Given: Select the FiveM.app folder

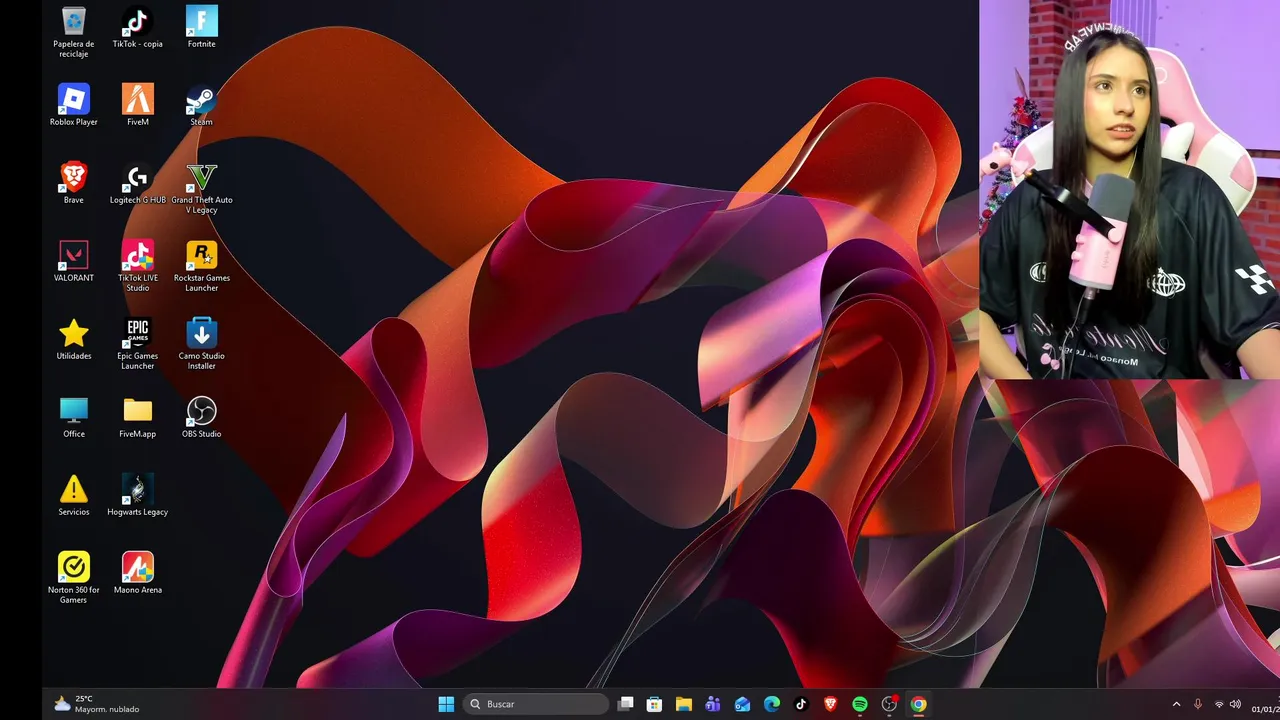Looking at the screenshot, I should click(x=137, y=417).
